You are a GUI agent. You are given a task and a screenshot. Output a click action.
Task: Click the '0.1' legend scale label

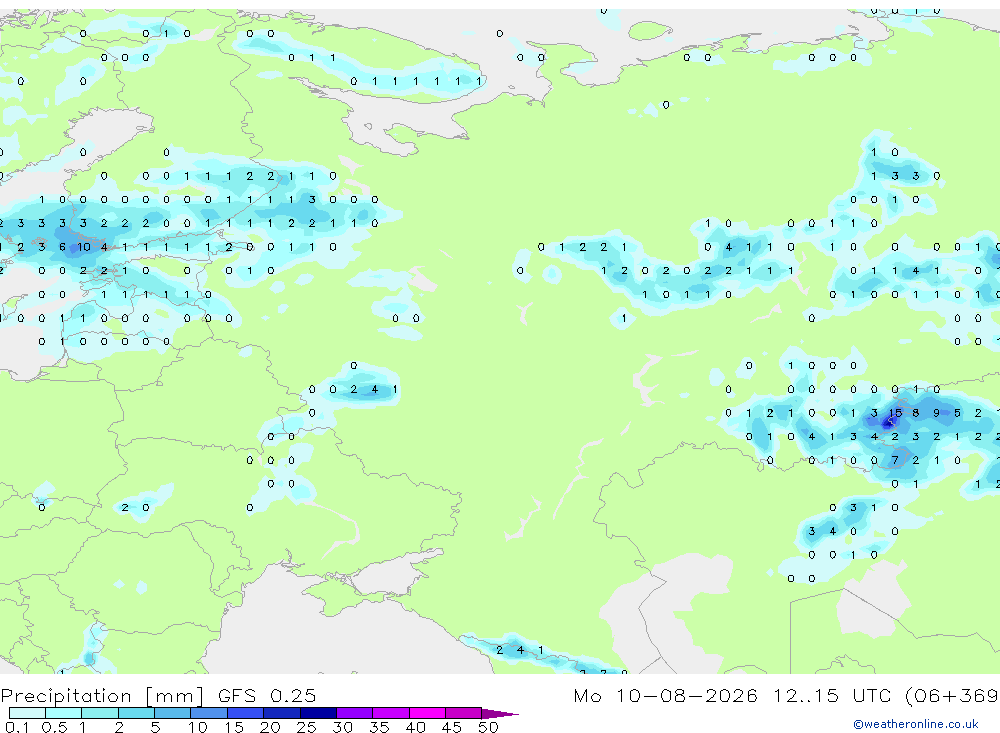click(17, 727)
